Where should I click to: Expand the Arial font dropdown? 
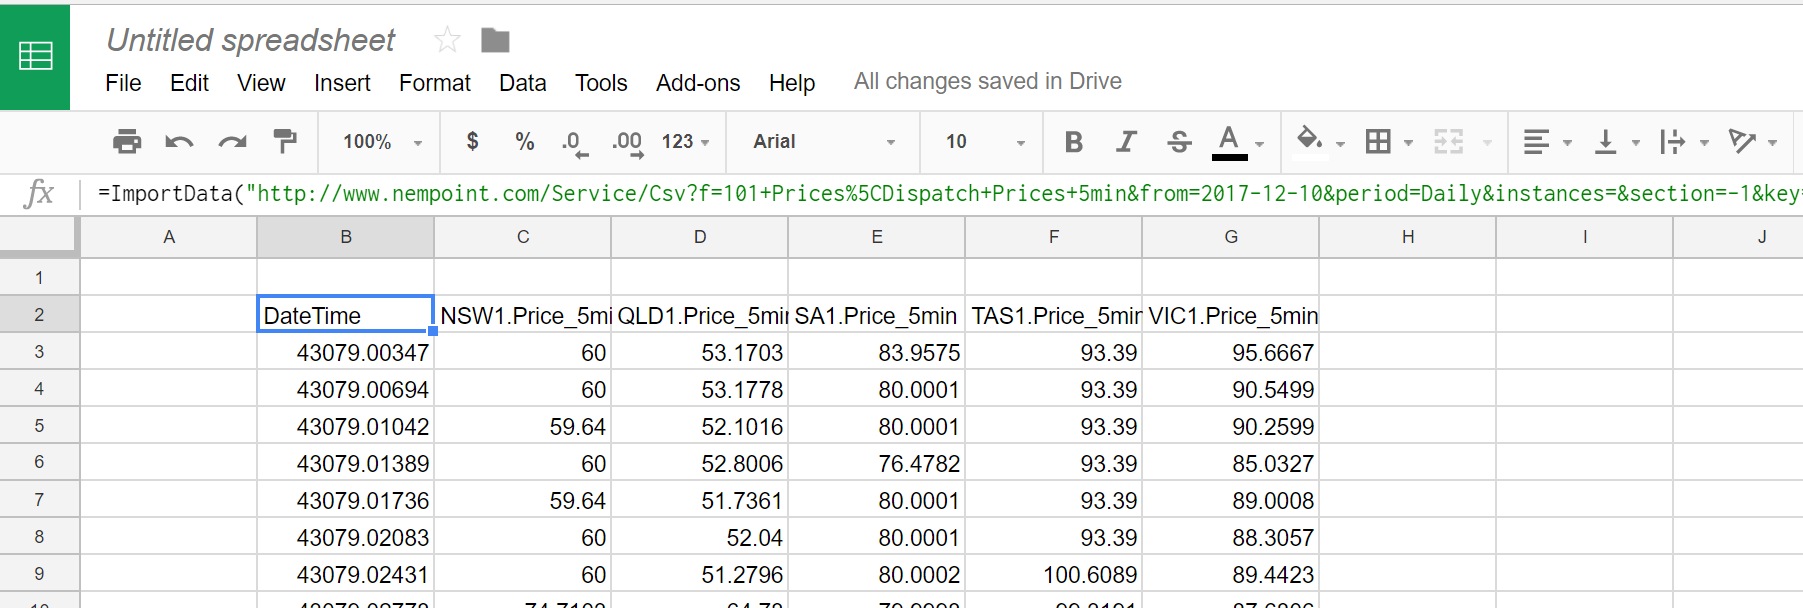tap(823, 142)
